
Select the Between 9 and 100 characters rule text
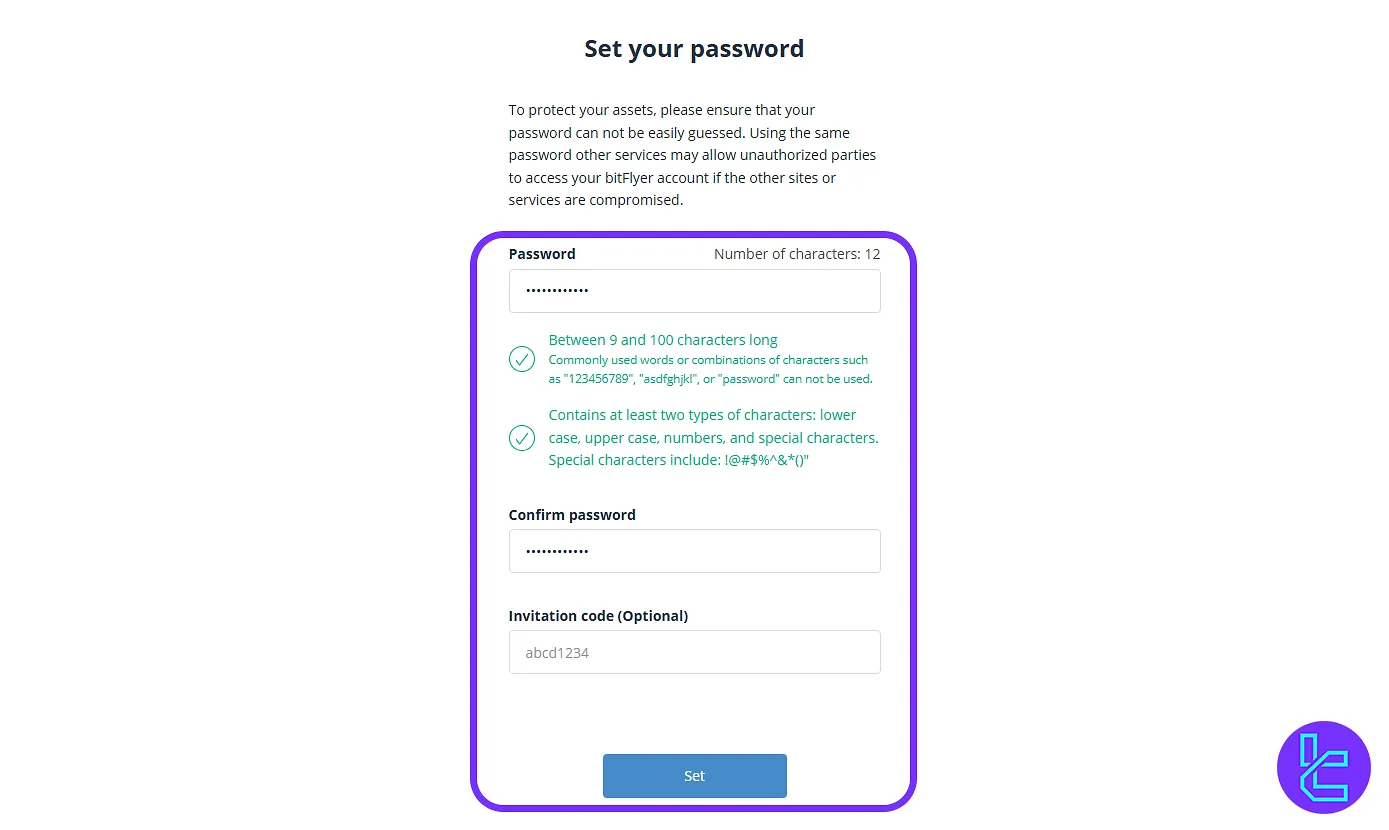662,340
